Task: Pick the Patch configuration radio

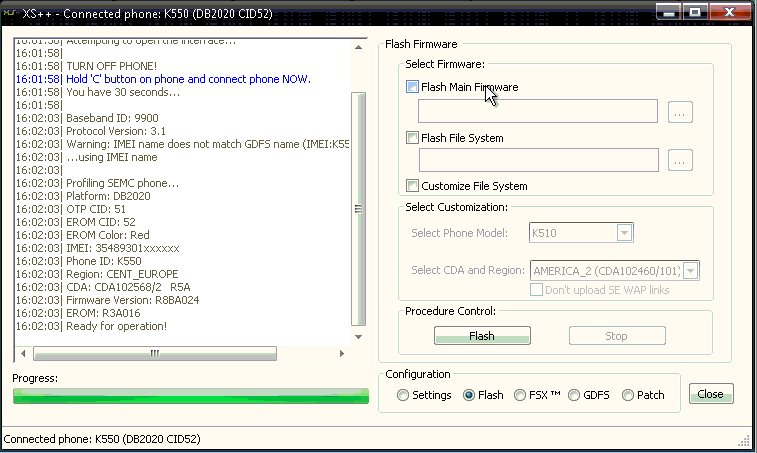Action: 628,395
